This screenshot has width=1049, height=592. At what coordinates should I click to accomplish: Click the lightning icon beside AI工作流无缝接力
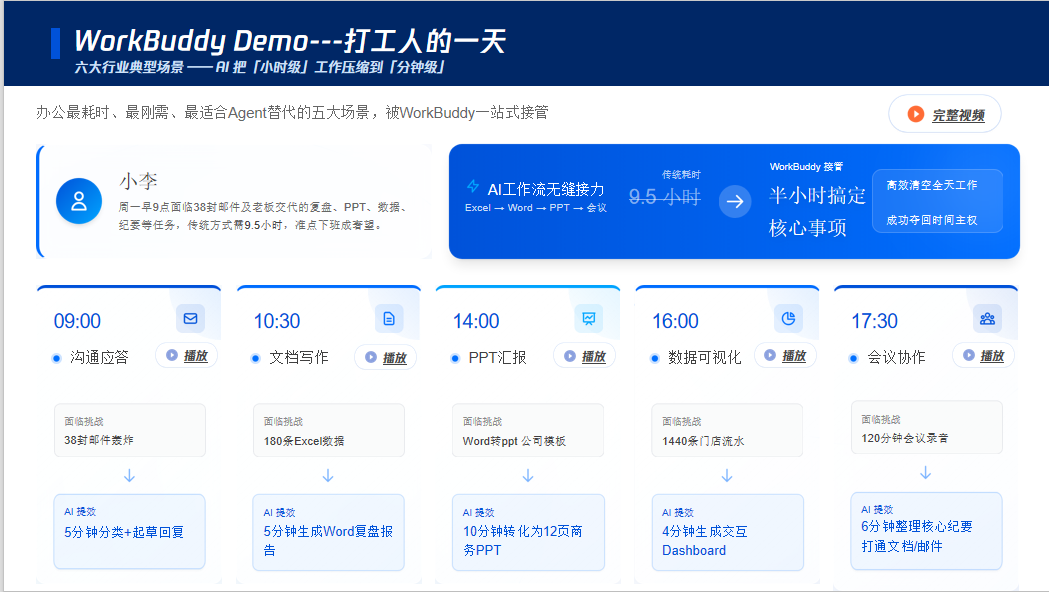(473, 186)
